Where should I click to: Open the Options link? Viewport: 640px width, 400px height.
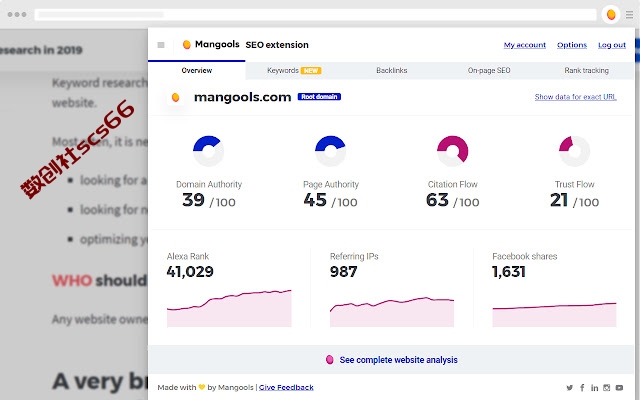[x=572, y=45]
